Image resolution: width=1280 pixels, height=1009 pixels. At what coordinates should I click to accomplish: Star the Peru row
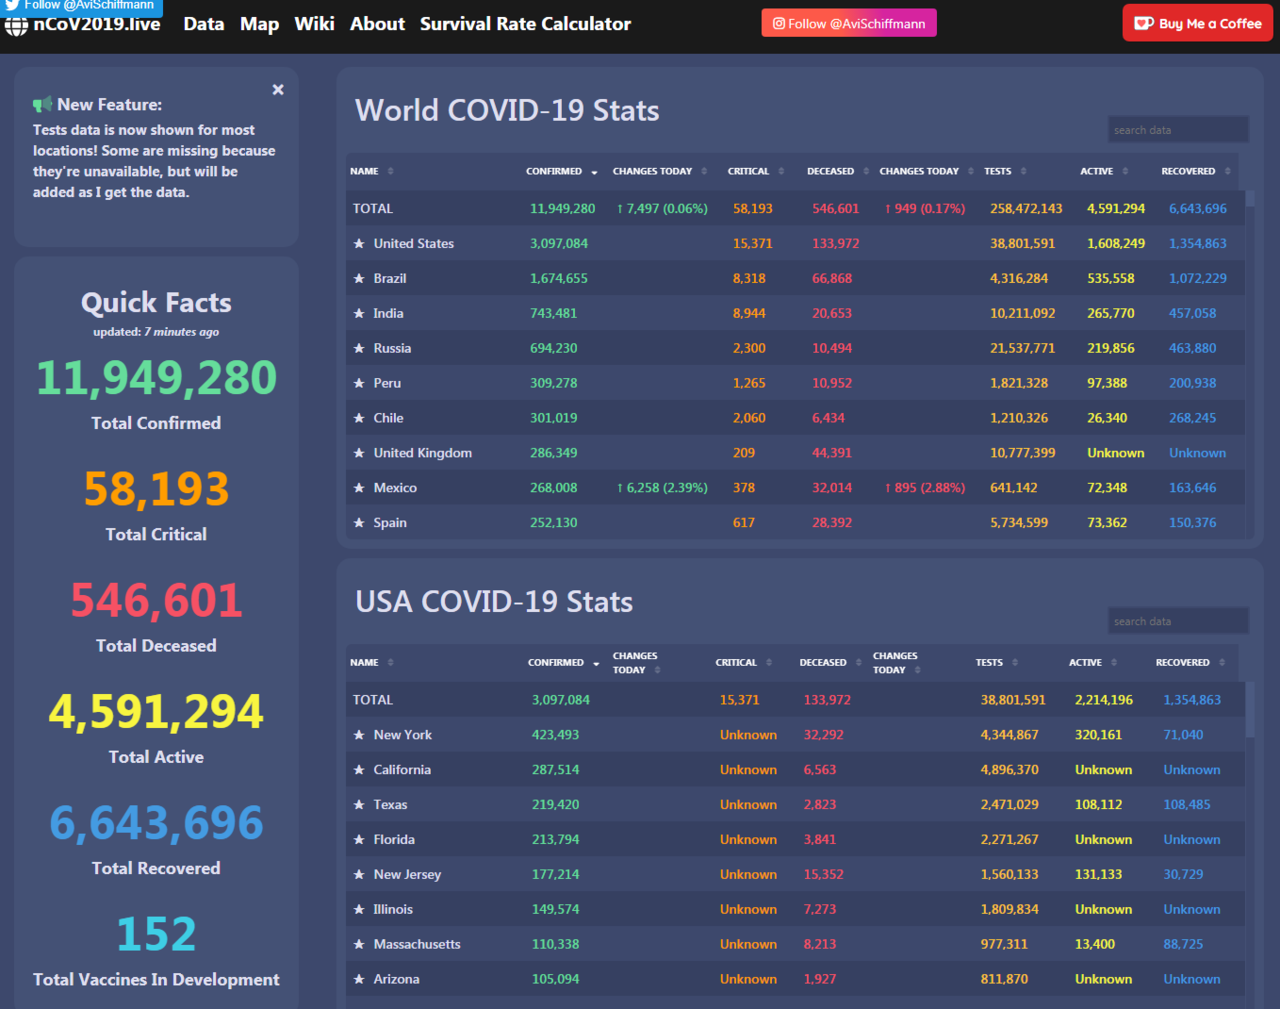coord(359,383)
